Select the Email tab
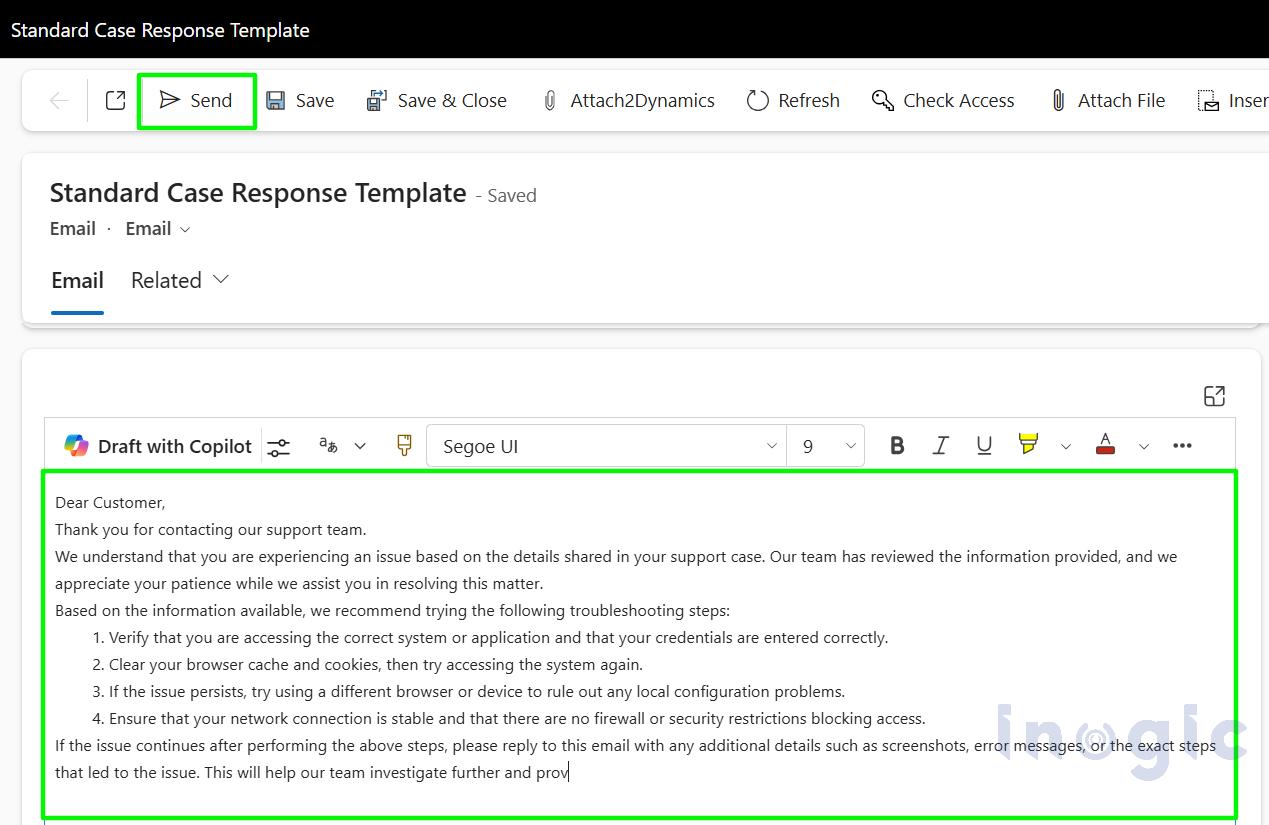 (x=77, y=281)
